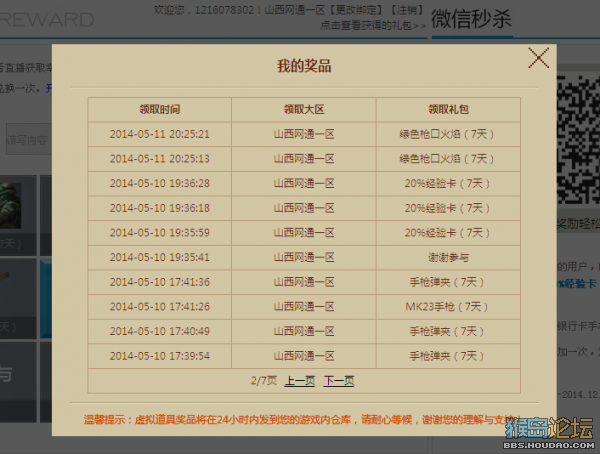Click 20%经验卡 prize in the 19:36:18 row
The width and height of the screenshot is (600, 454).
tap(448, 208)
